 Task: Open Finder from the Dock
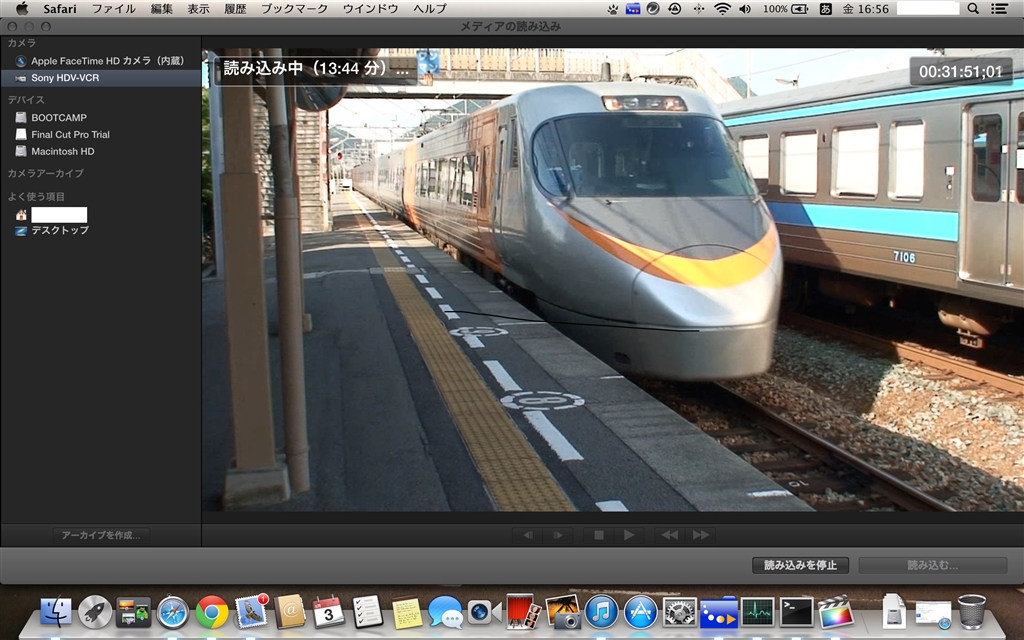(56, 612)
